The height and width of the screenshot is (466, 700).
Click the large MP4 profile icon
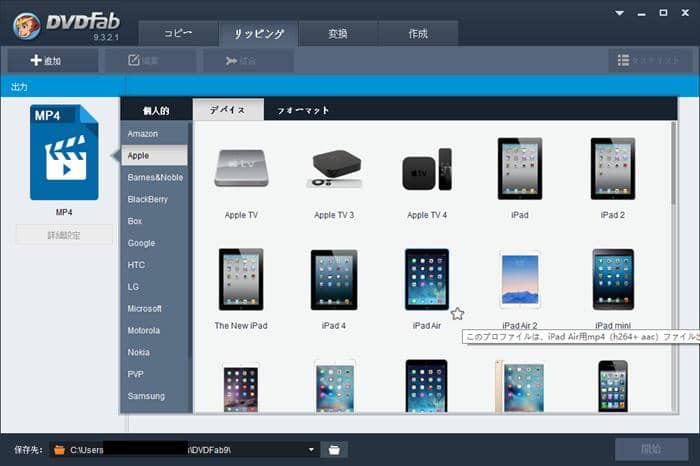click(64, 152)
